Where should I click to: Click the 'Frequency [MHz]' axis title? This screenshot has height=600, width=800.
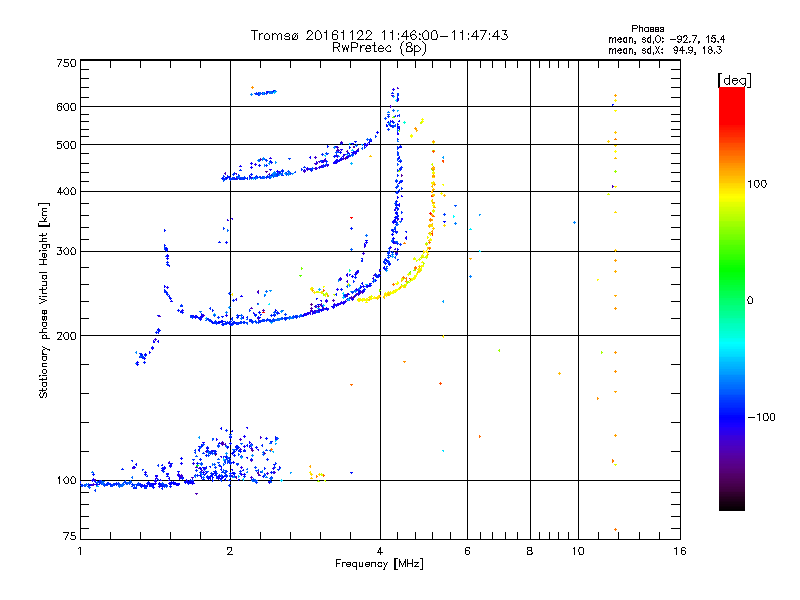(x=379, y=564)
